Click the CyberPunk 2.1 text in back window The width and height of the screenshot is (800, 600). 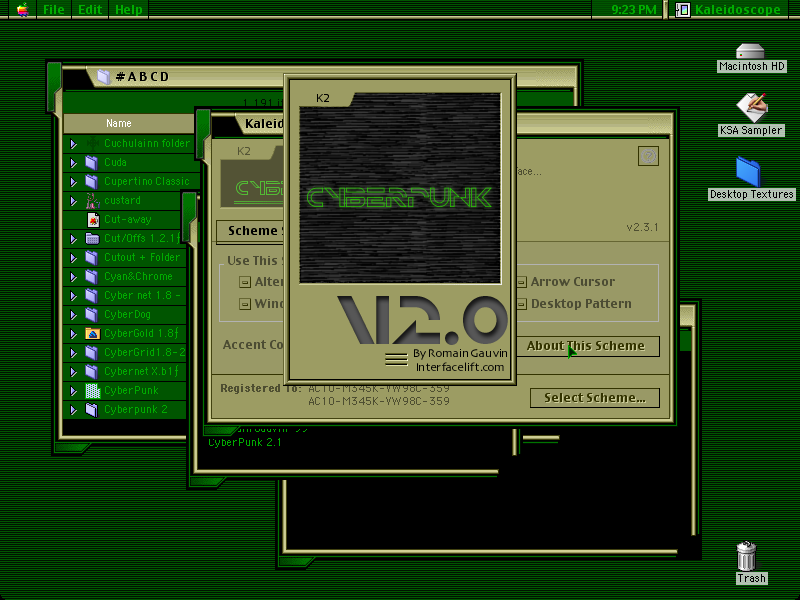click(245, 442)
